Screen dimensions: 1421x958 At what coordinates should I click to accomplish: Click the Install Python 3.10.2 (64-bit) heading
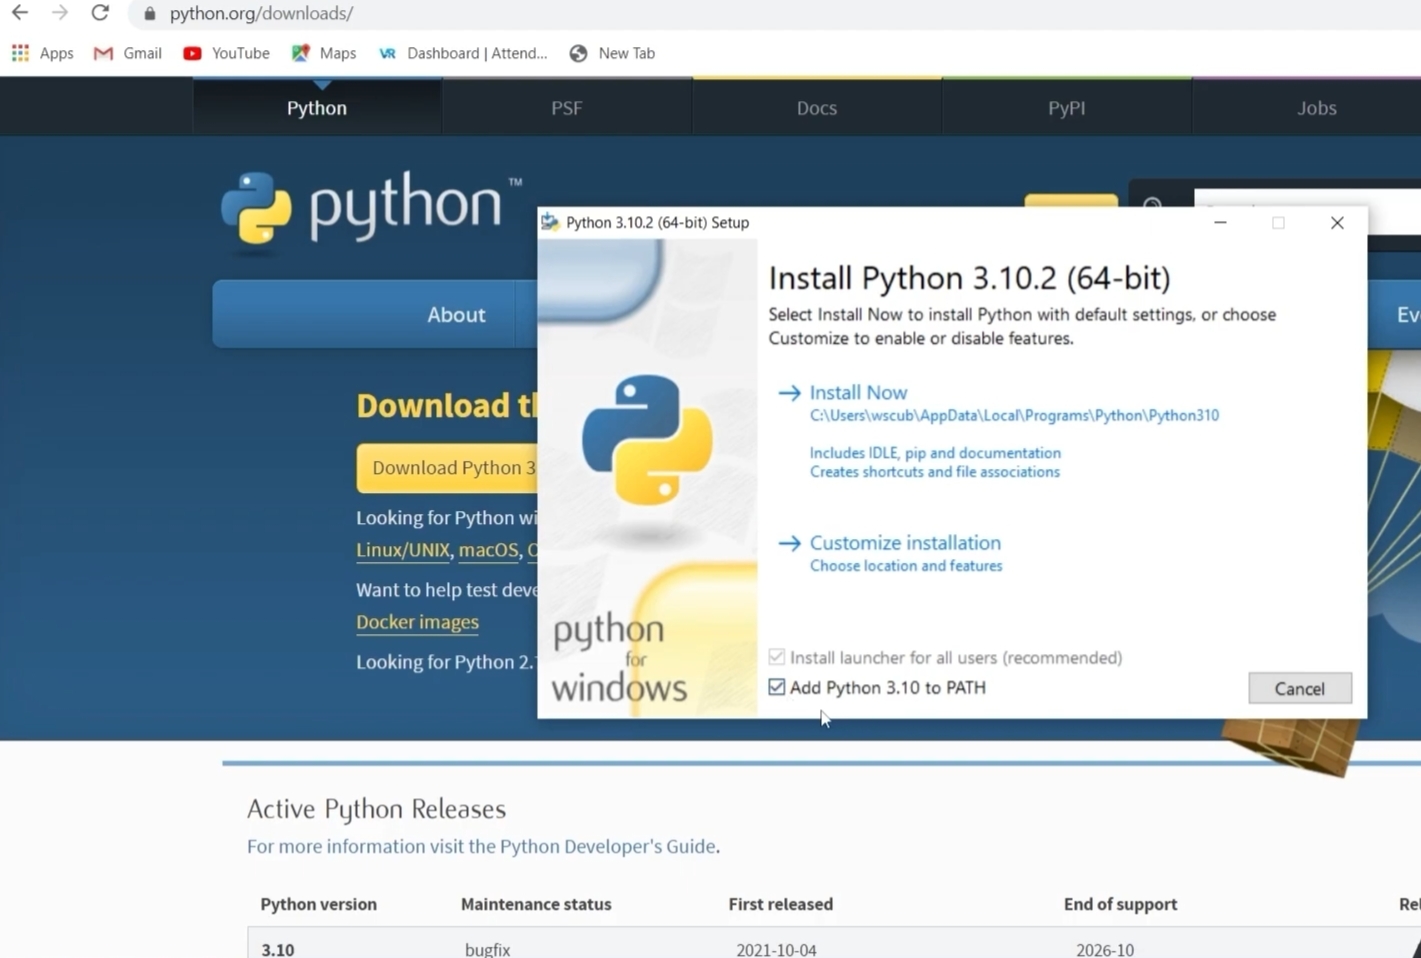click(969, 277)
